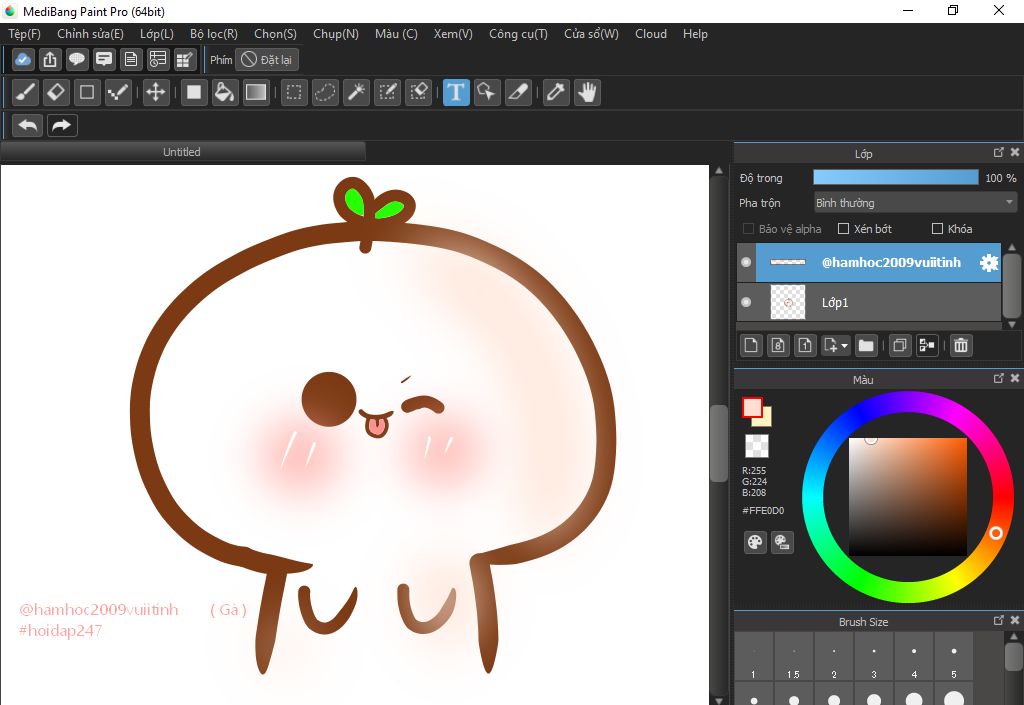
Task: Select the Lớp1 layer row
Action: tap(869, 302)
